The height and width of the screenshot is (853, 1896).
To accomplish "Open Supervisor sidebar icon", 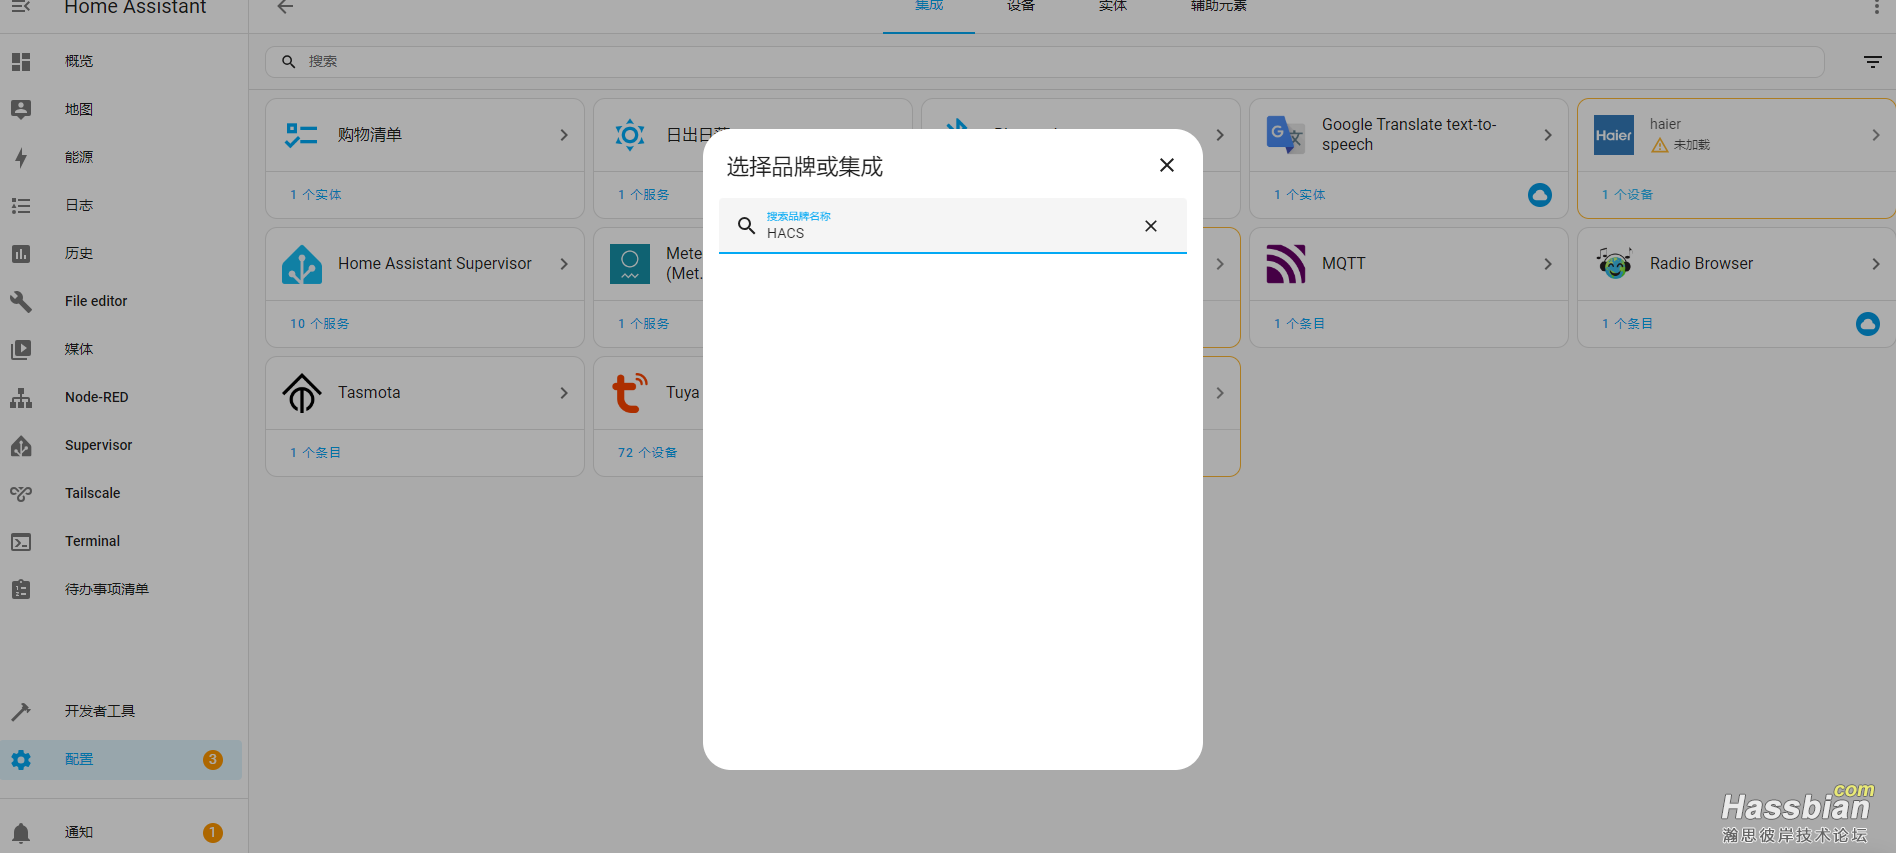I will (21, 446).
